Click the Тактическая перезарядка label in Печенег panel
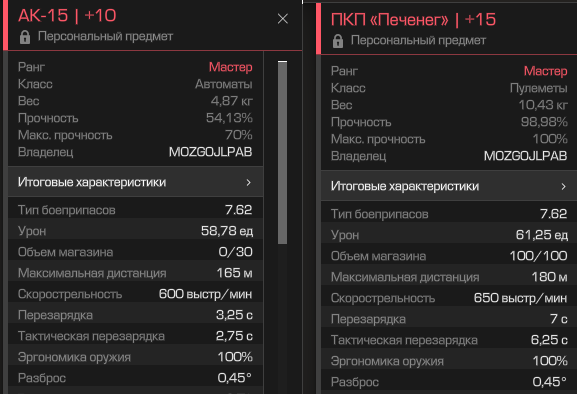 (404, 340)
